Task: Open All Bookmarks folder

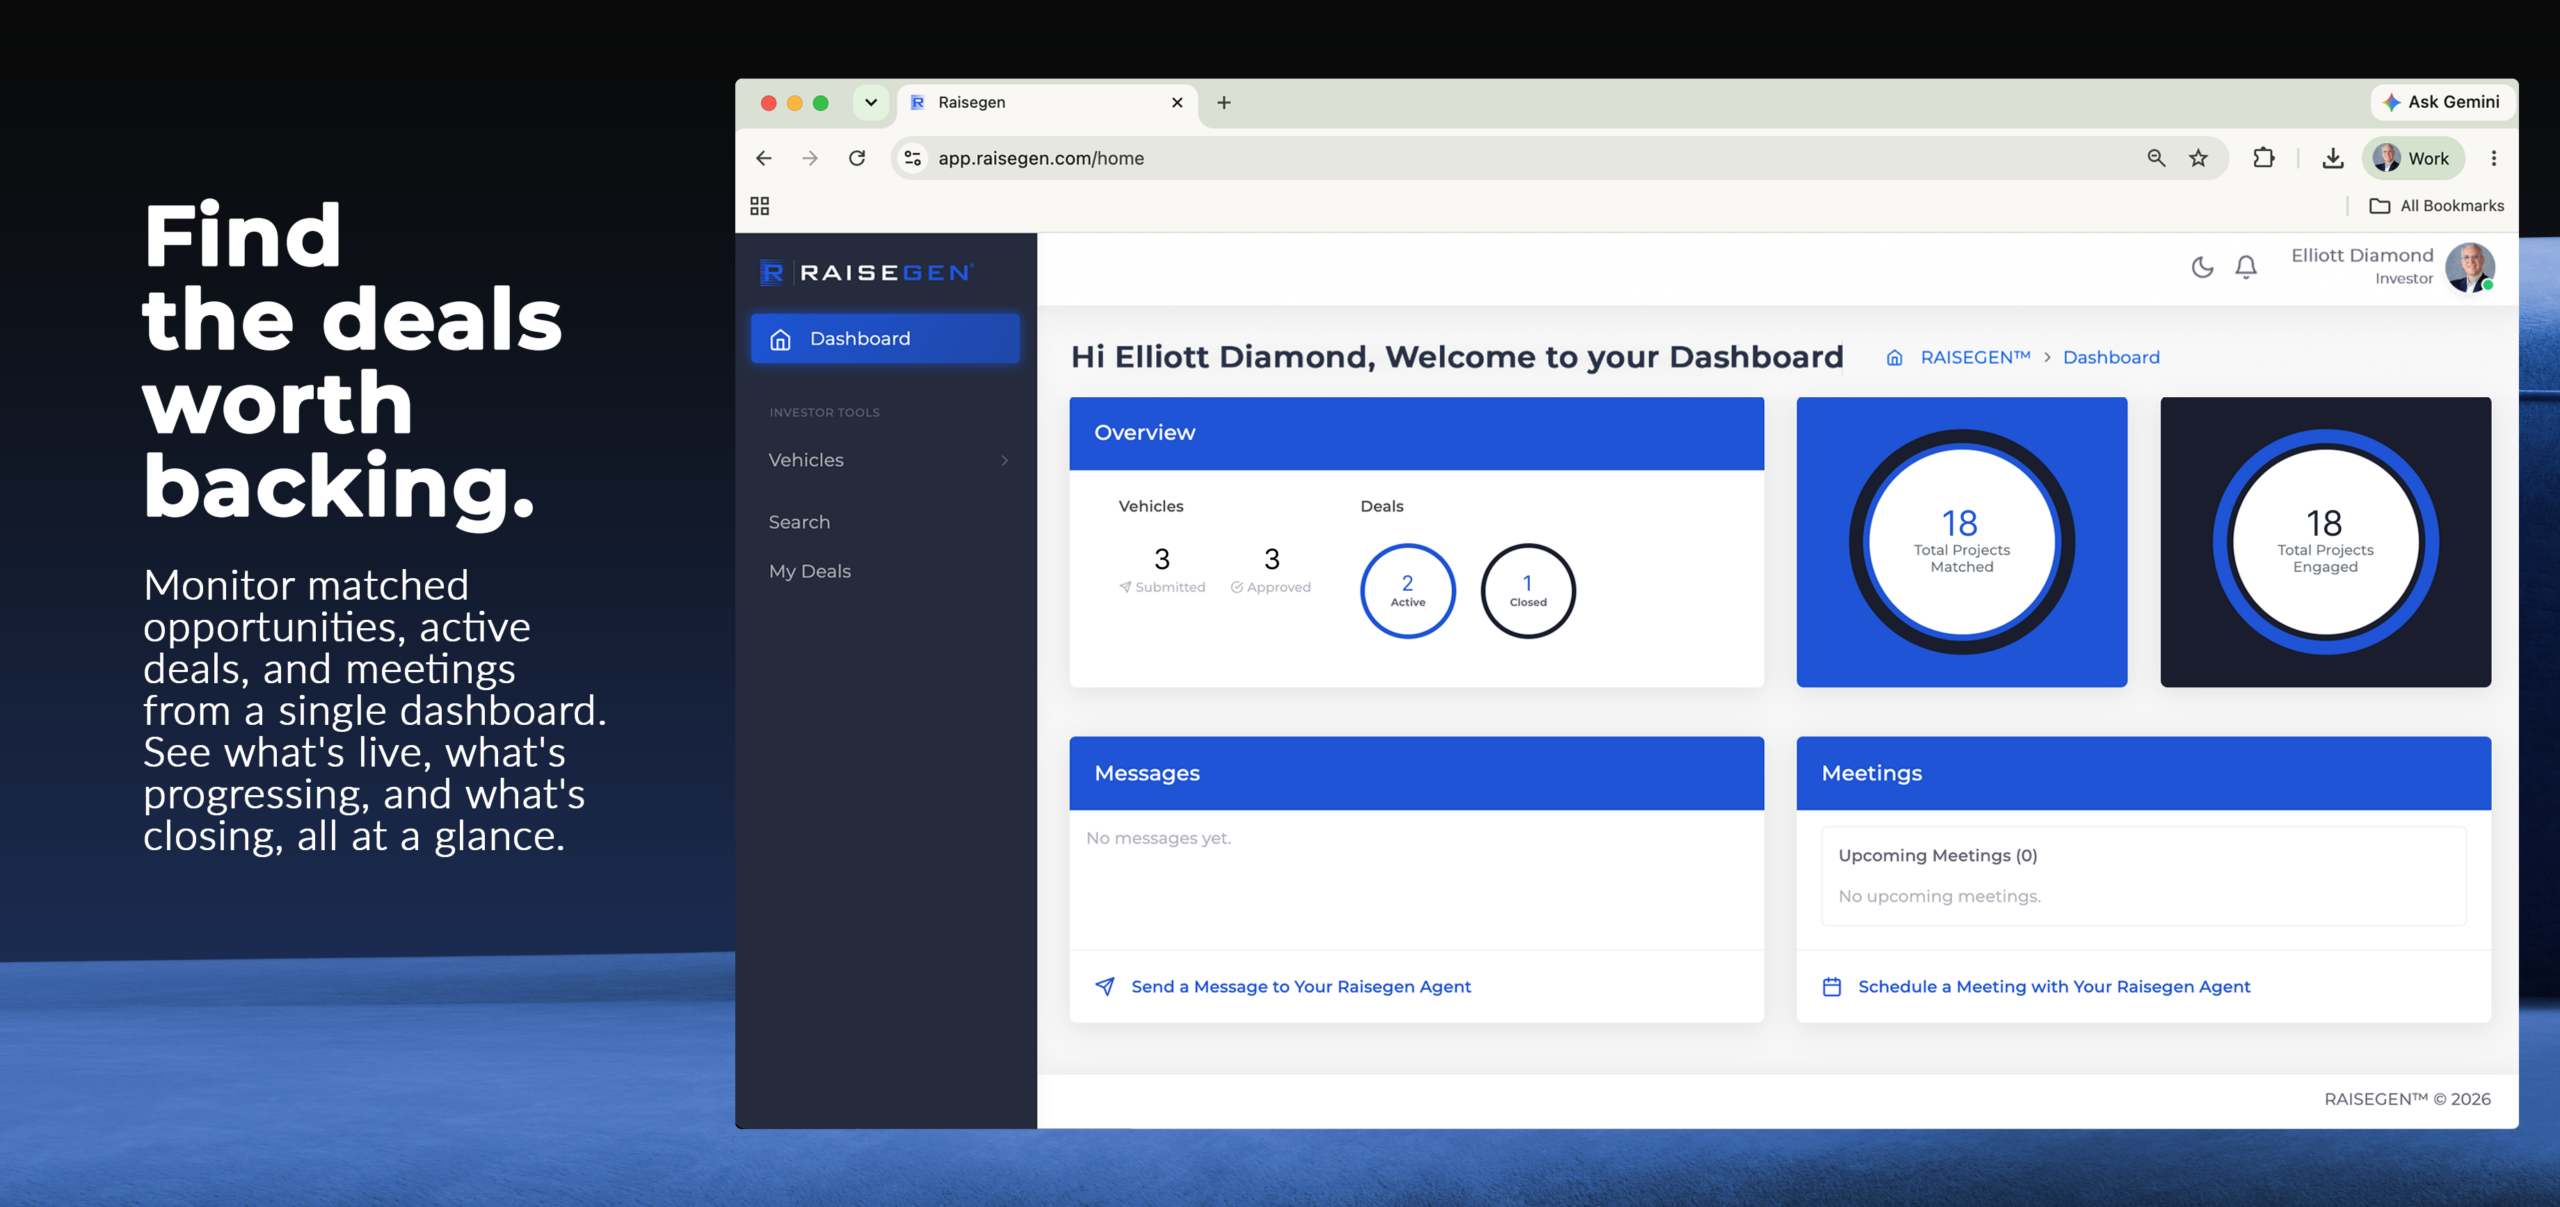Action: (x=2437, y=206)
